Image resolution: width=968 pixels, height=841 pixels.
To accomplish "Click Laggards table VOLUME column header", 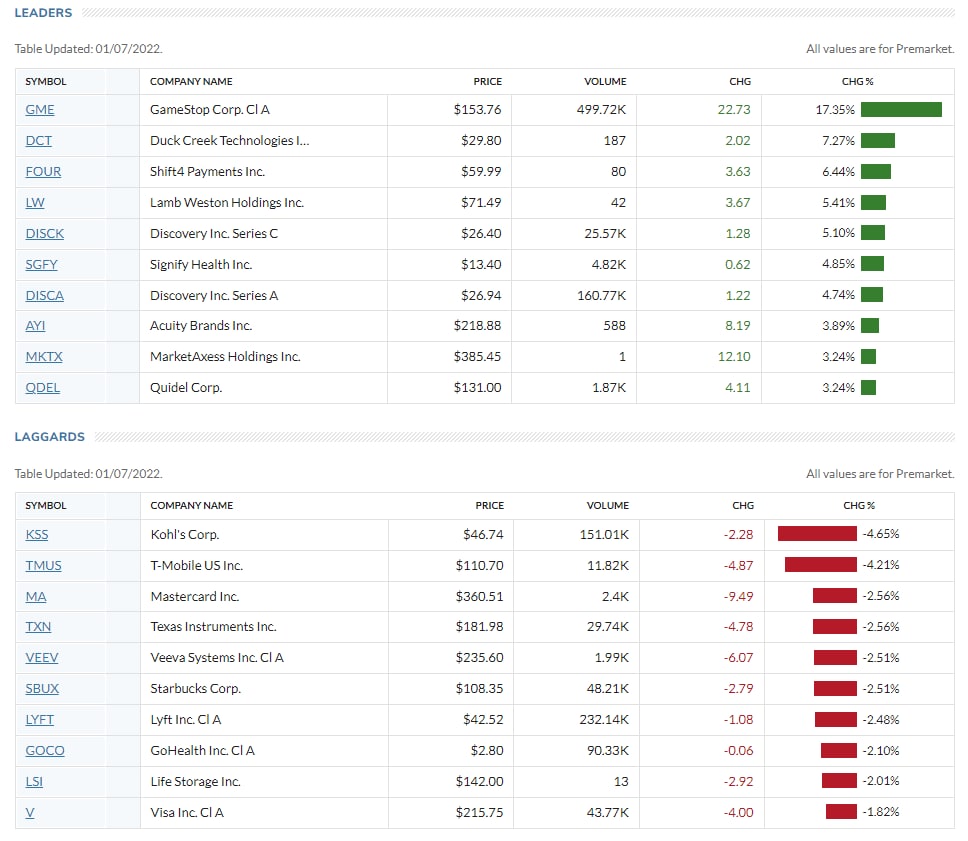I will [x=607, y=506].
